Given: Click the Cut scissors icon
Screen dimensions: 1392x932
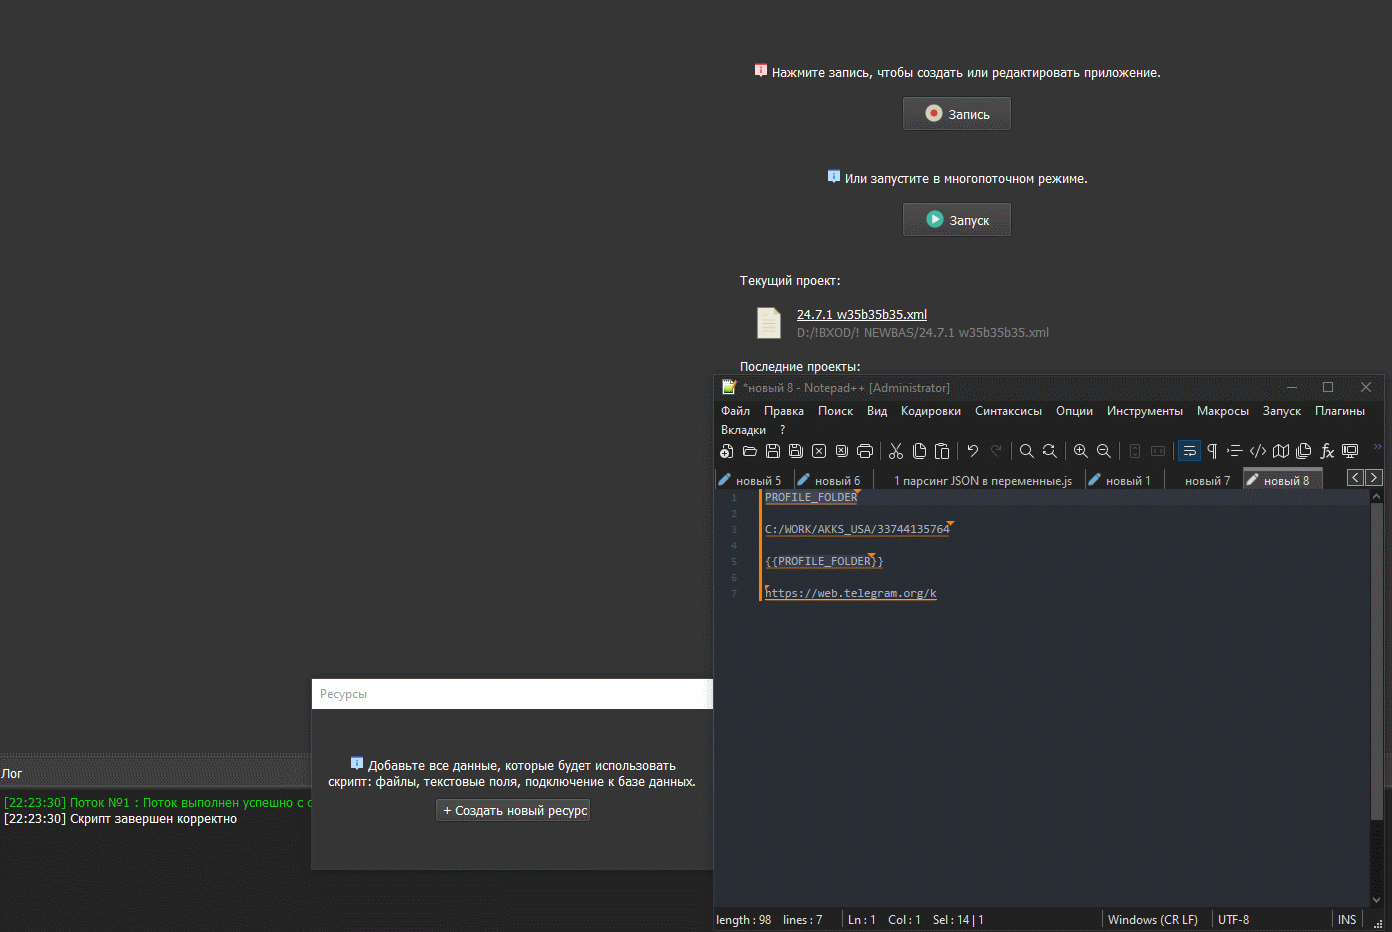Looking at the screenshot, I should click(896, 451).
